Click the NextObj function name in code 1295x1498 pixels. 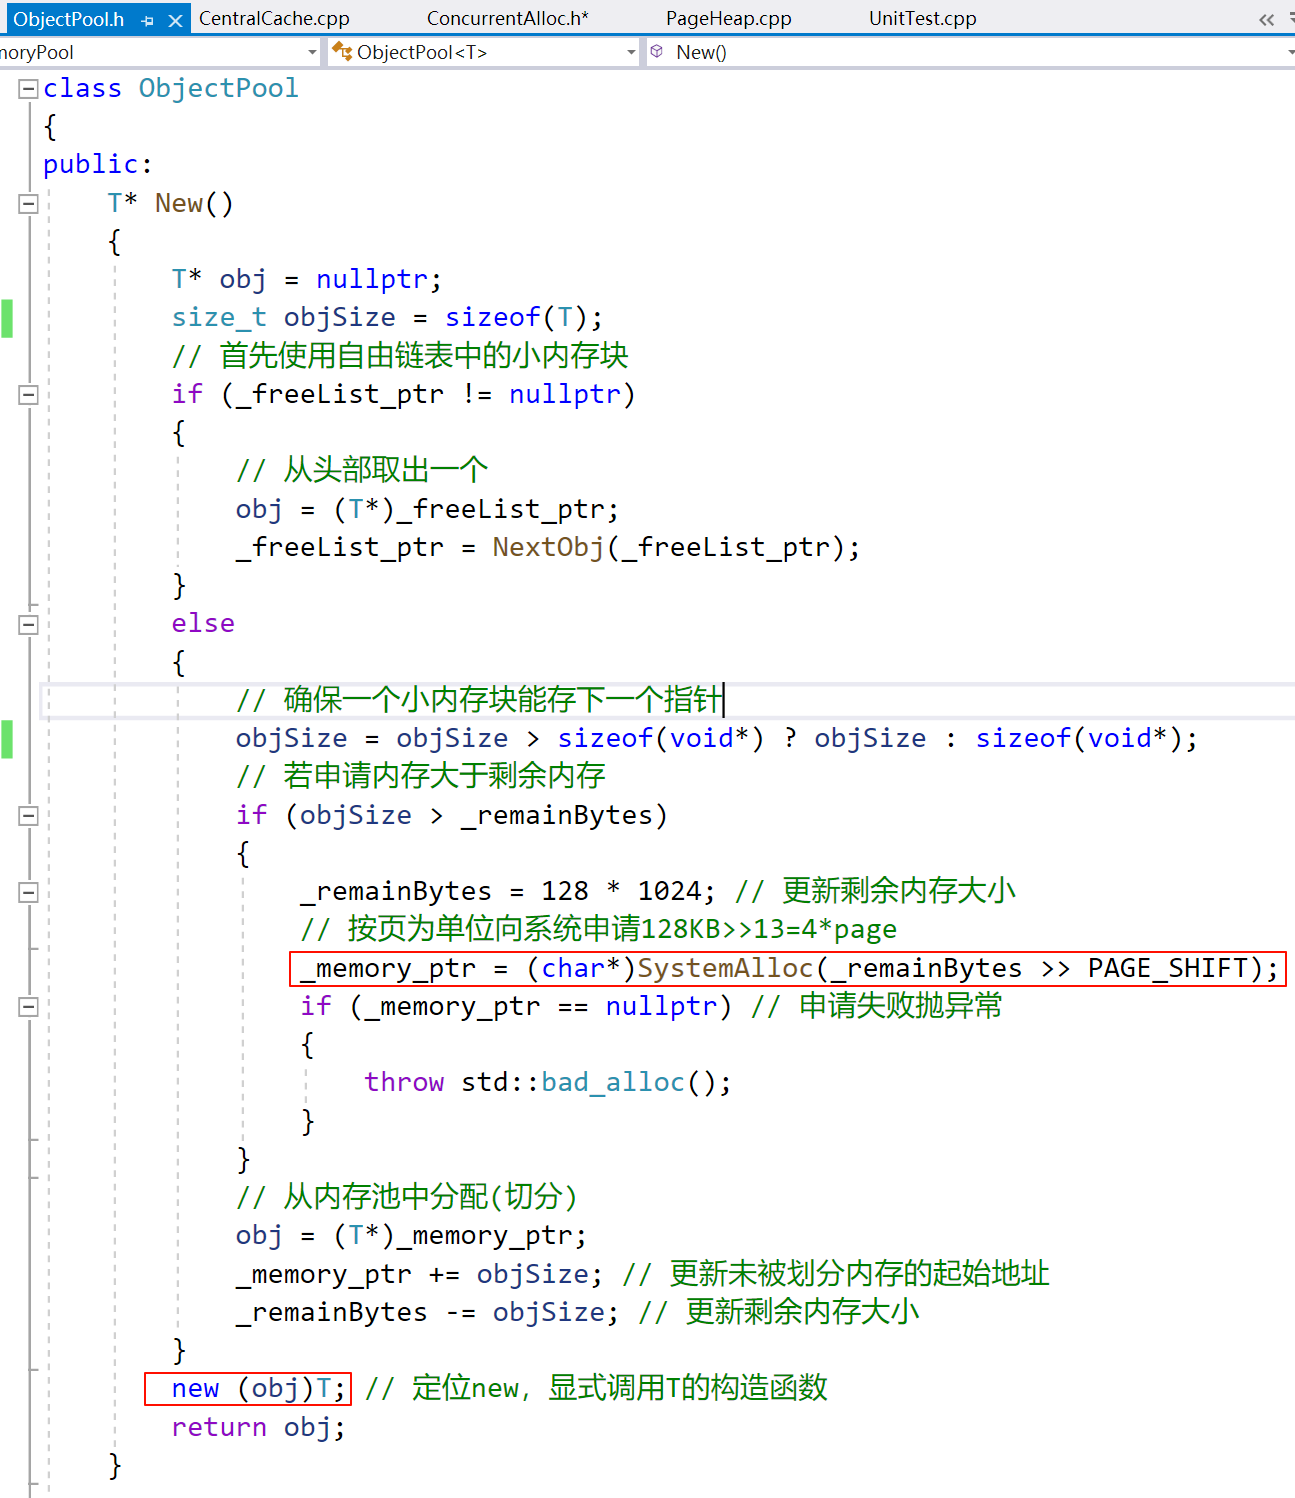[548, 547]
